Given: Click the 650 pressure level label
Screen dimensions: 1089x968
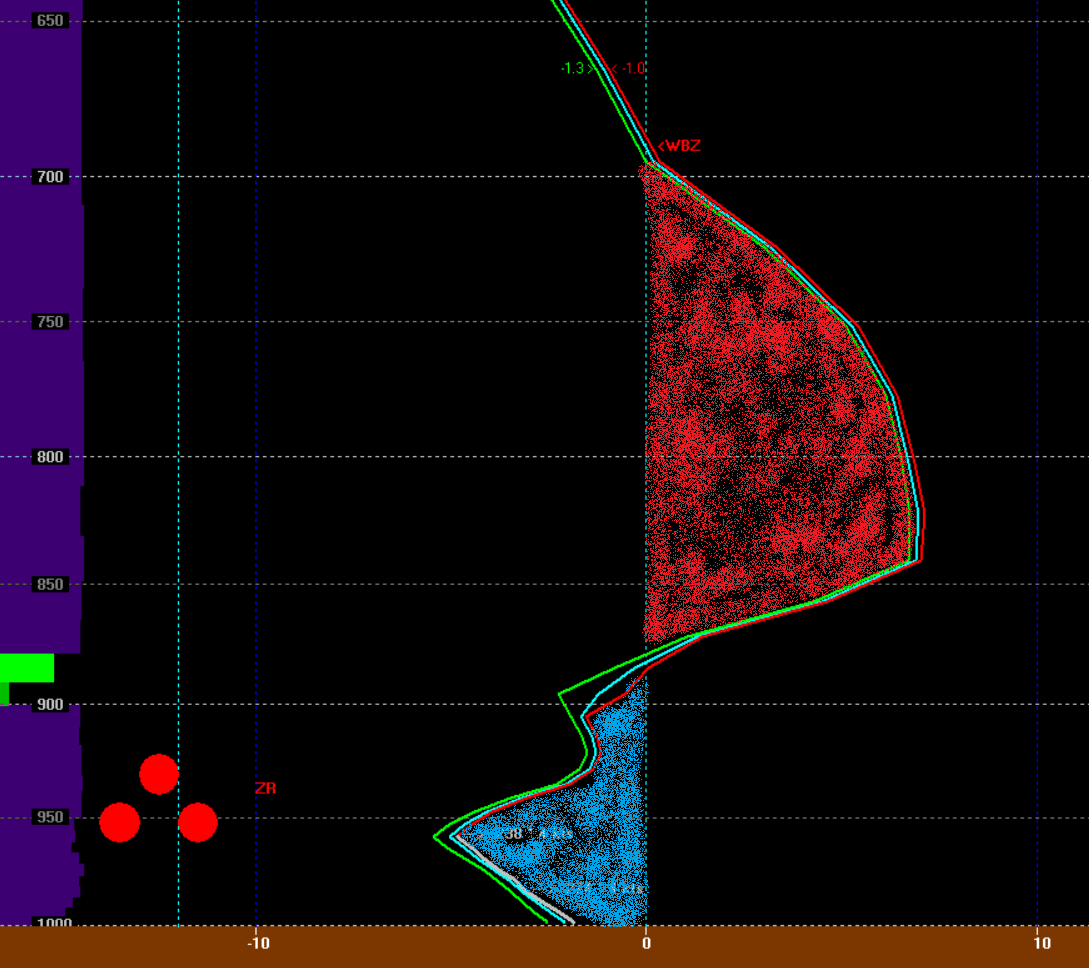Looking at the screenshot, I should tap(49, 20).
